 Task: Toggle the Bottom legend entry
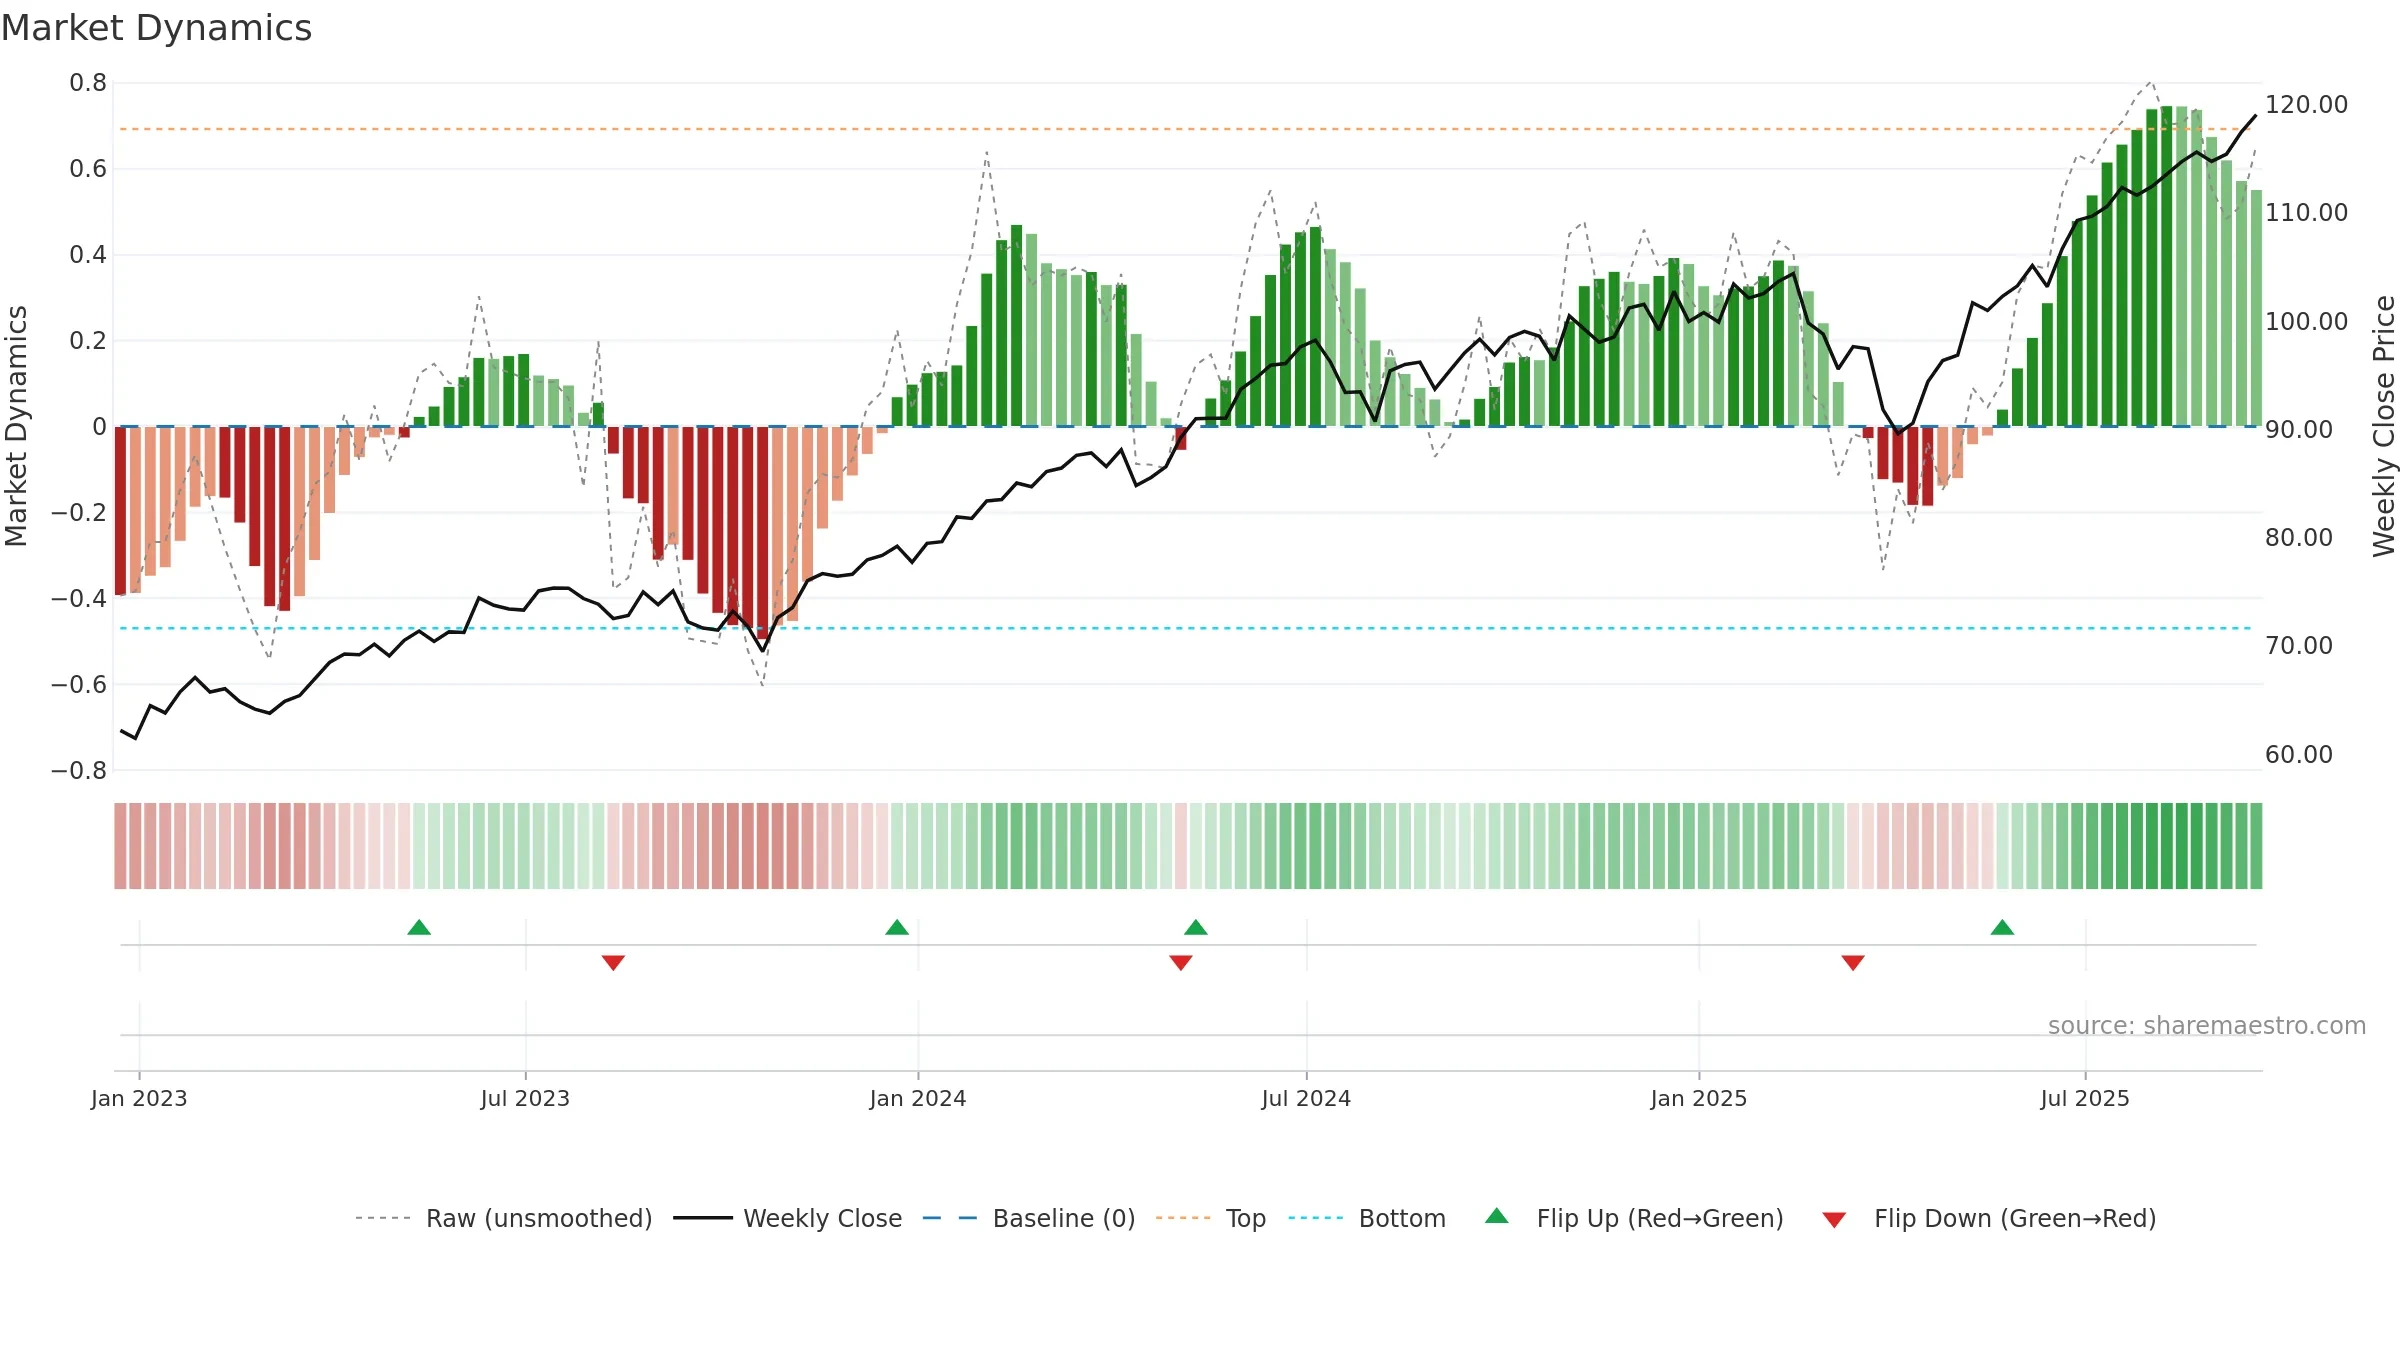[x=1367, y=1218]
